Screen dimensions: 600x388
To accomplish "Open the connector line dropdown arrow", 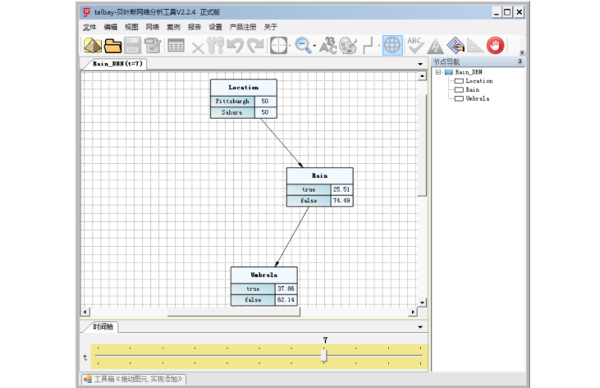I will click(378, 46).
